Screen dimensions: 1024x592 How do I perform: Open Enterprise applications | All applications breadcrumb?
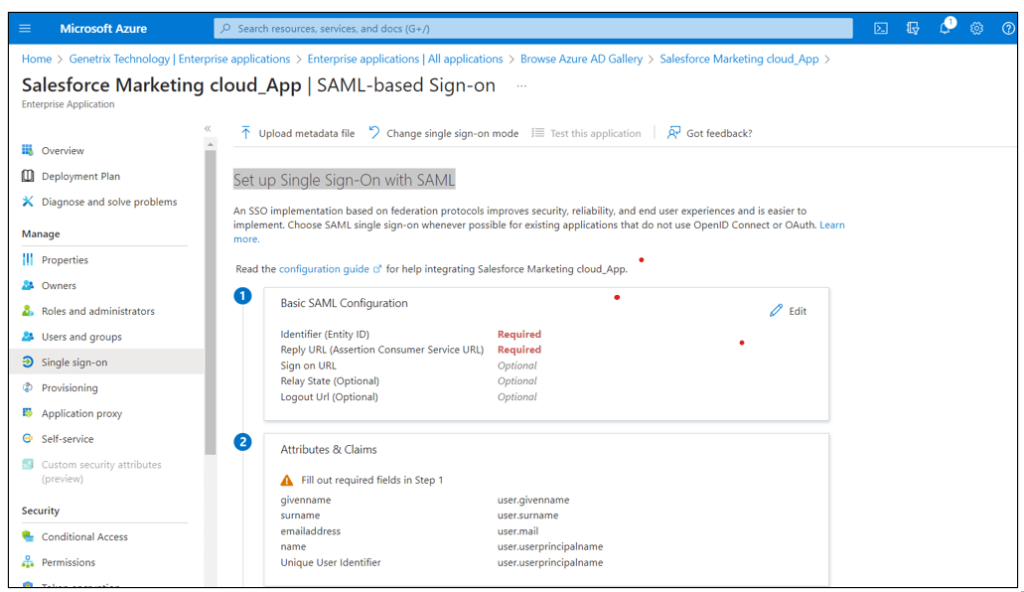tap(405, 59)
